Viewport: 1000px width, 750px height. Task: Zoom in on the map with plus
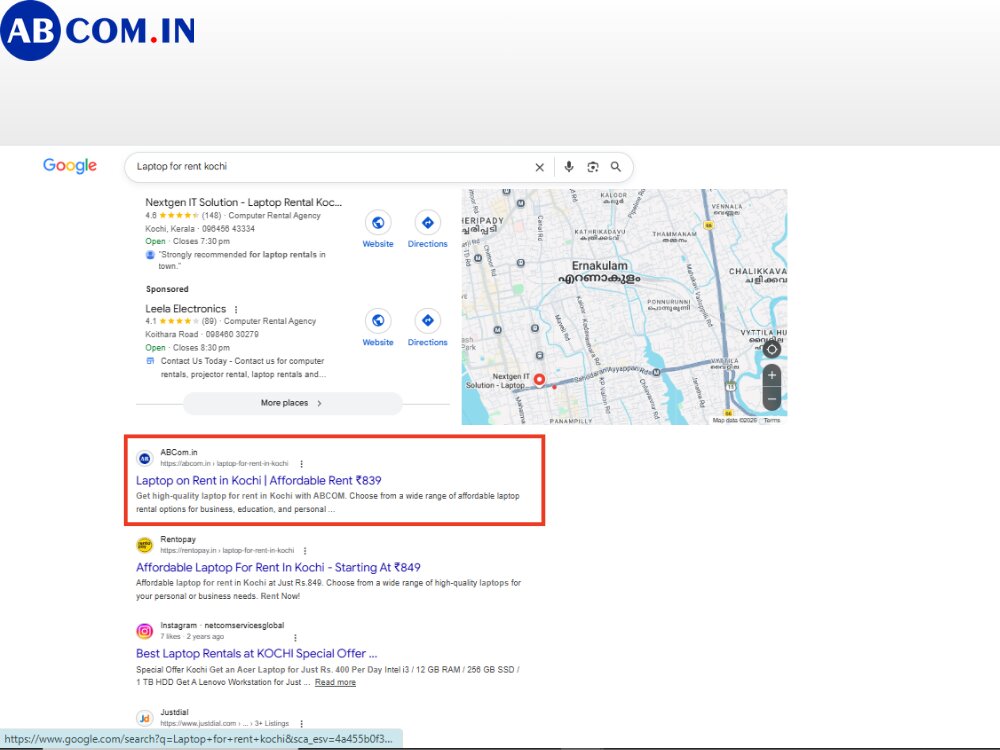coord(772,375)
